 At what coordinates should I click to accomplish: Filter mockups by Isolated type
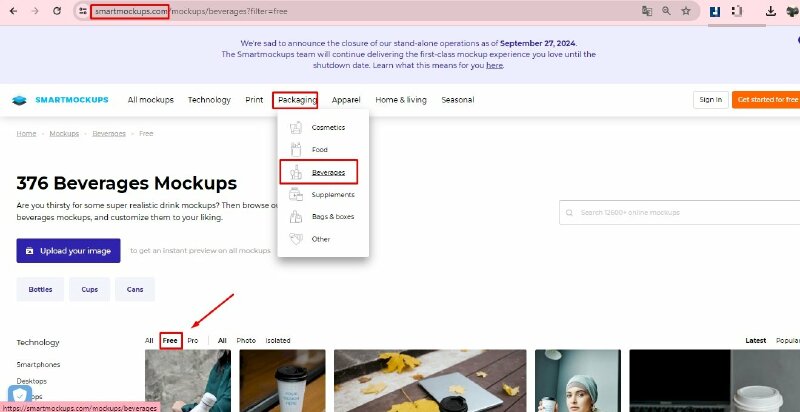tap(278, 341)
